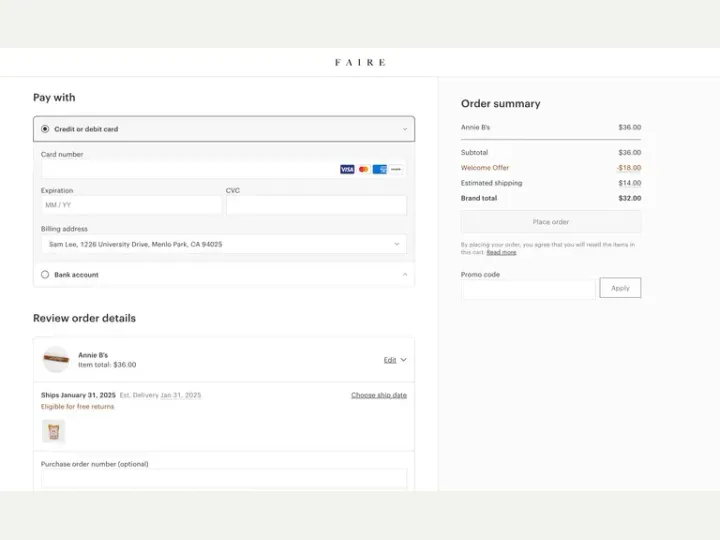The height and width of the screenshot is (540, 720).
Task: Click the Edit link for Annie B's order
Action: point(390,360)
